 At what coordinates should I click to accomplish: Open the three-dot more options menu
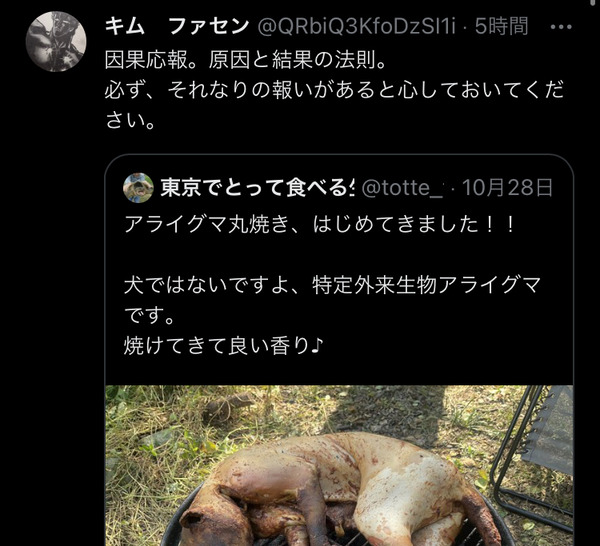point(561,27)
